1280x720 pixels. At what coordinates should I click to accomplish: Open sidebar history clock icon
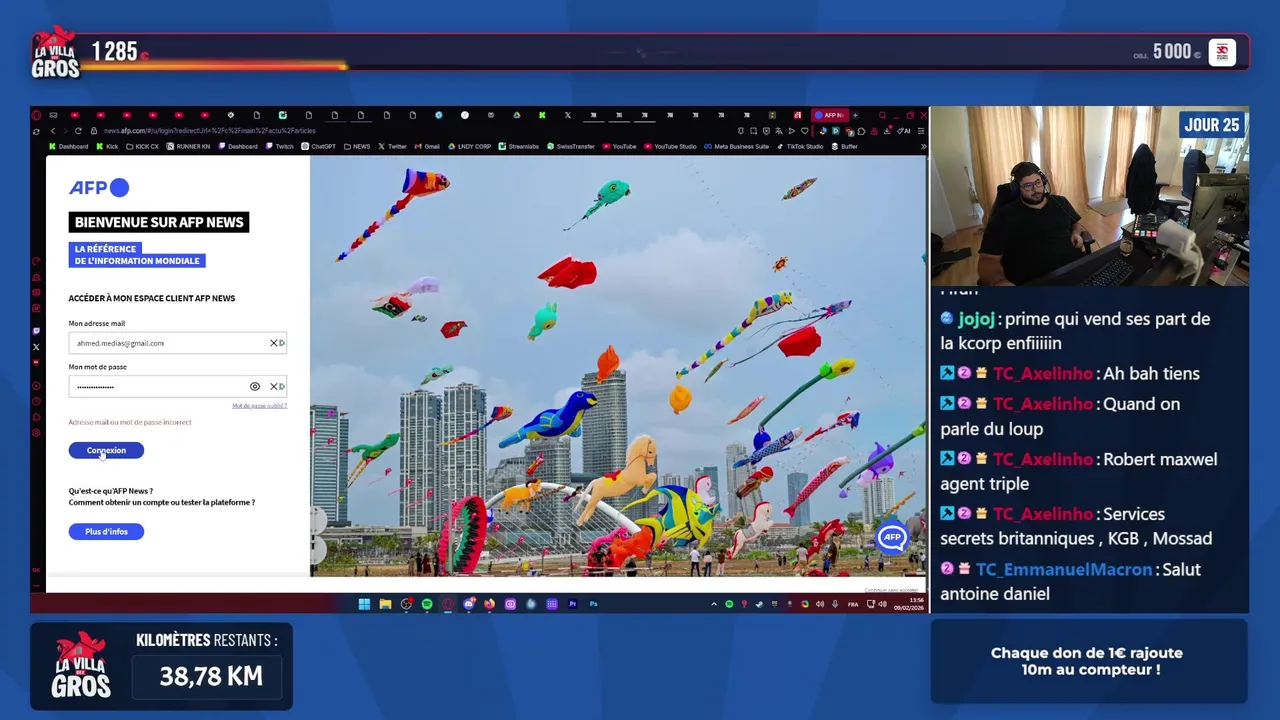pyautogui.click(x=36, y=401)
